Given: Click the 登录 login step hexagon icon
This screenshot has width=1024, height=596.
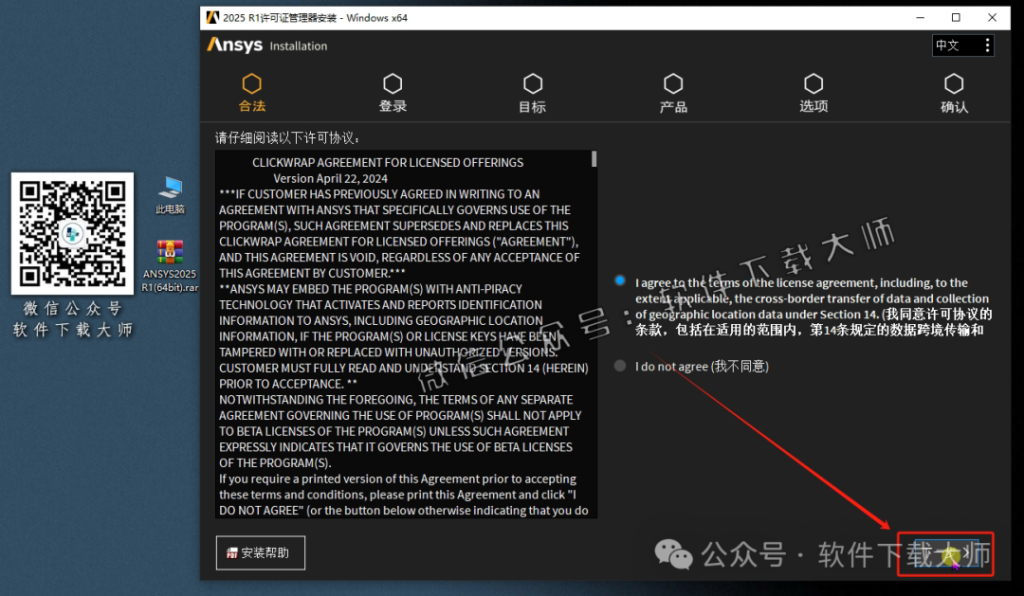Looking at the screenshot, I should click(392, 84).
